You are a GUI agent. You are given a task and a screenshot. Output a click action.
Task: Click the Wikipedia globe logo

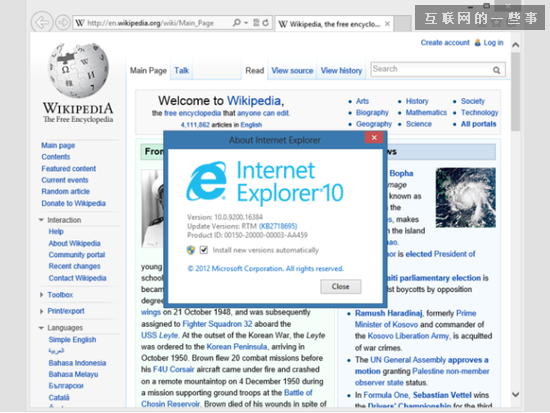(x=79, y=70)
